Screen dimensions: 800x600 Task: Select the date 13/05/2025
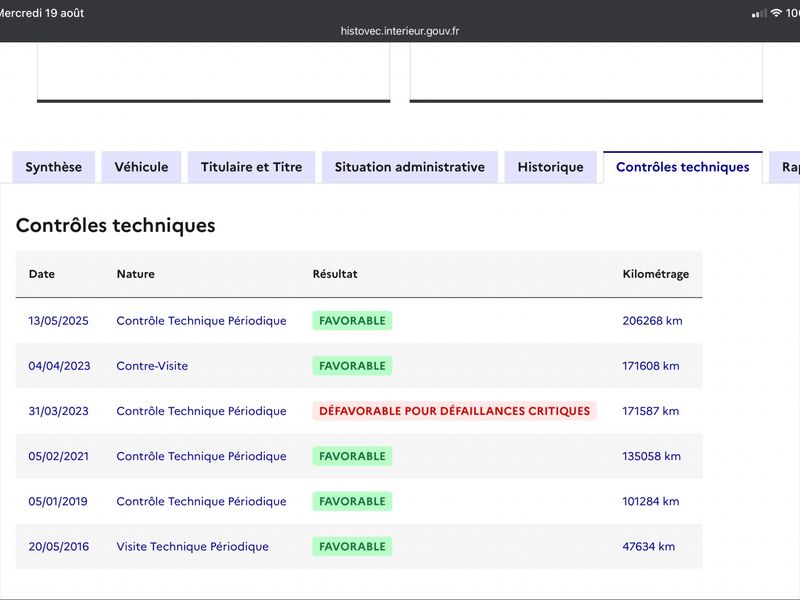[59, 321]
